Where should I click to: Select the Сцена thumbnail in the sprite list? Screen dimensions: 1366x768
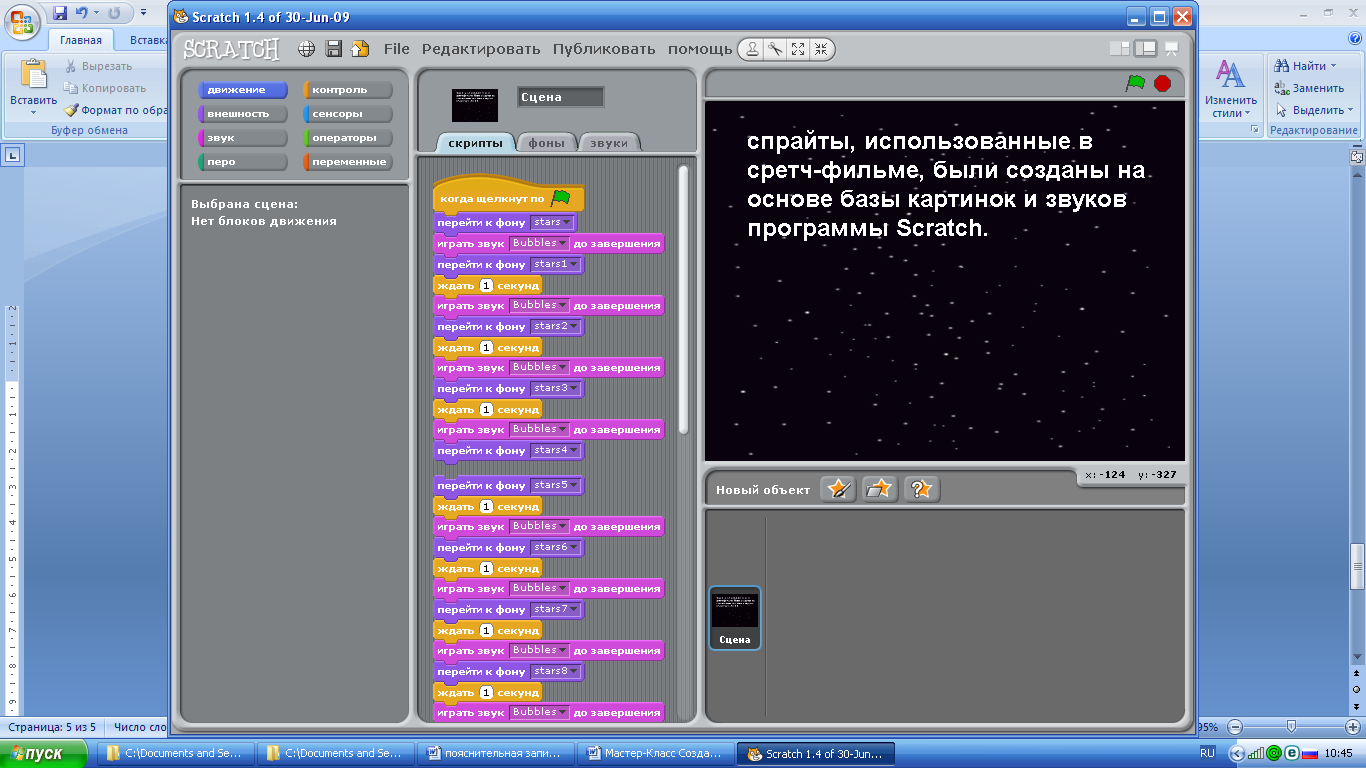[735, 618]
